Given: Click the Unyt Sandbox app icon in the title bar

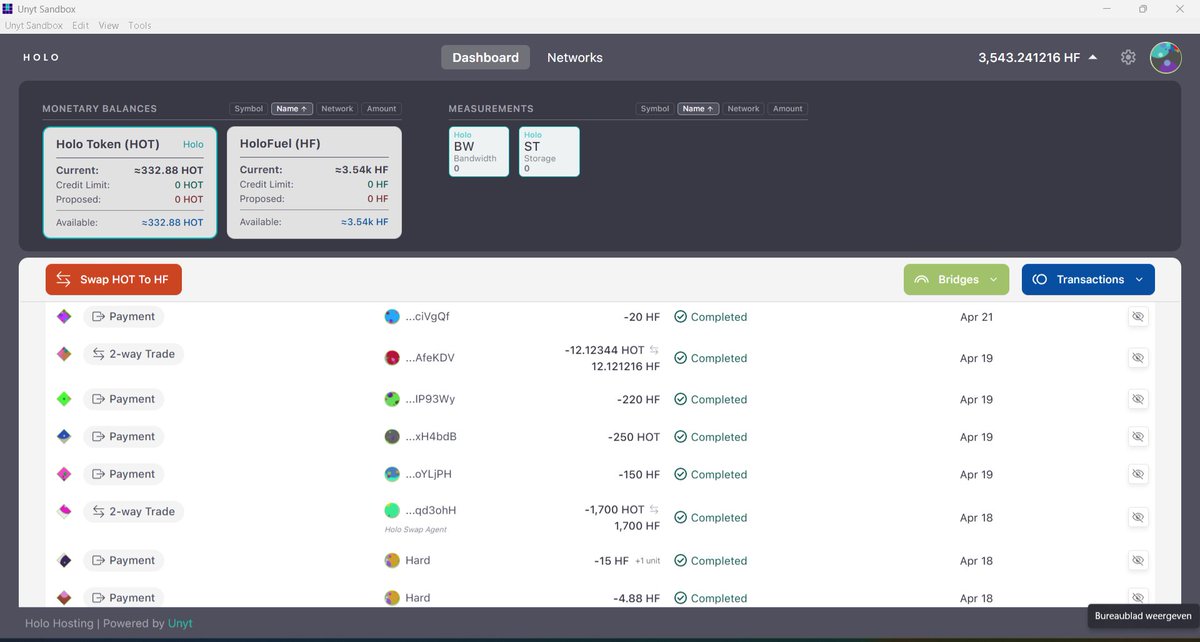Looking at the screenshot, I should click(x=8, y=8).
